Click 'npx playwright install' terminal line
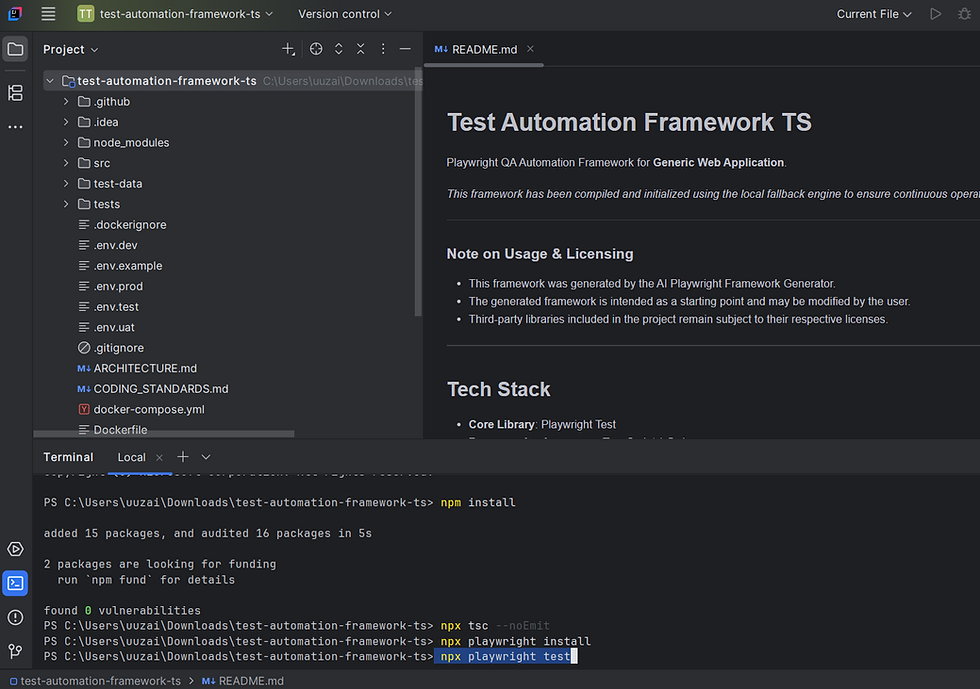The image size is (980, 689). tap(516, 641)
